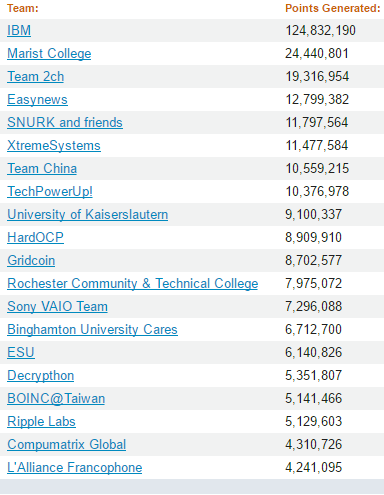Open the Compumatrix Global link

coord(66,445)
